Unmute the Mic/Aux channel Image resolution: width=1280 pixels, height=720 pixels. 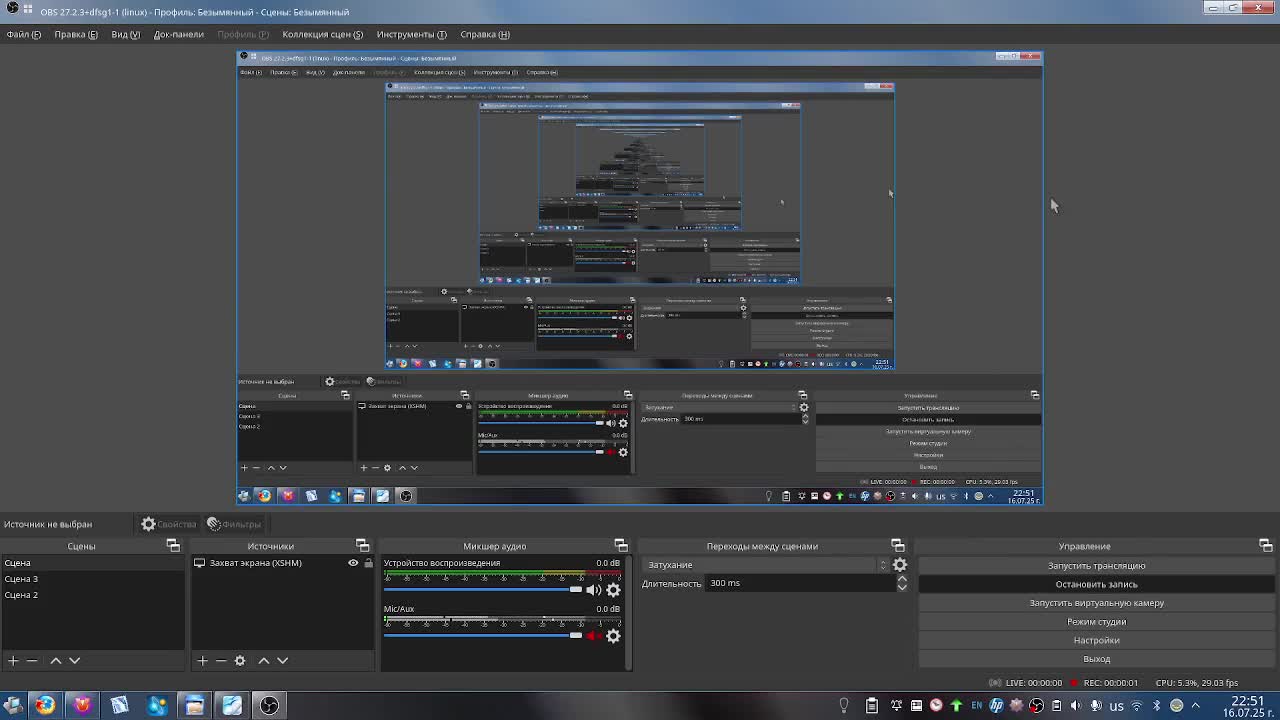tap(594, 636)
